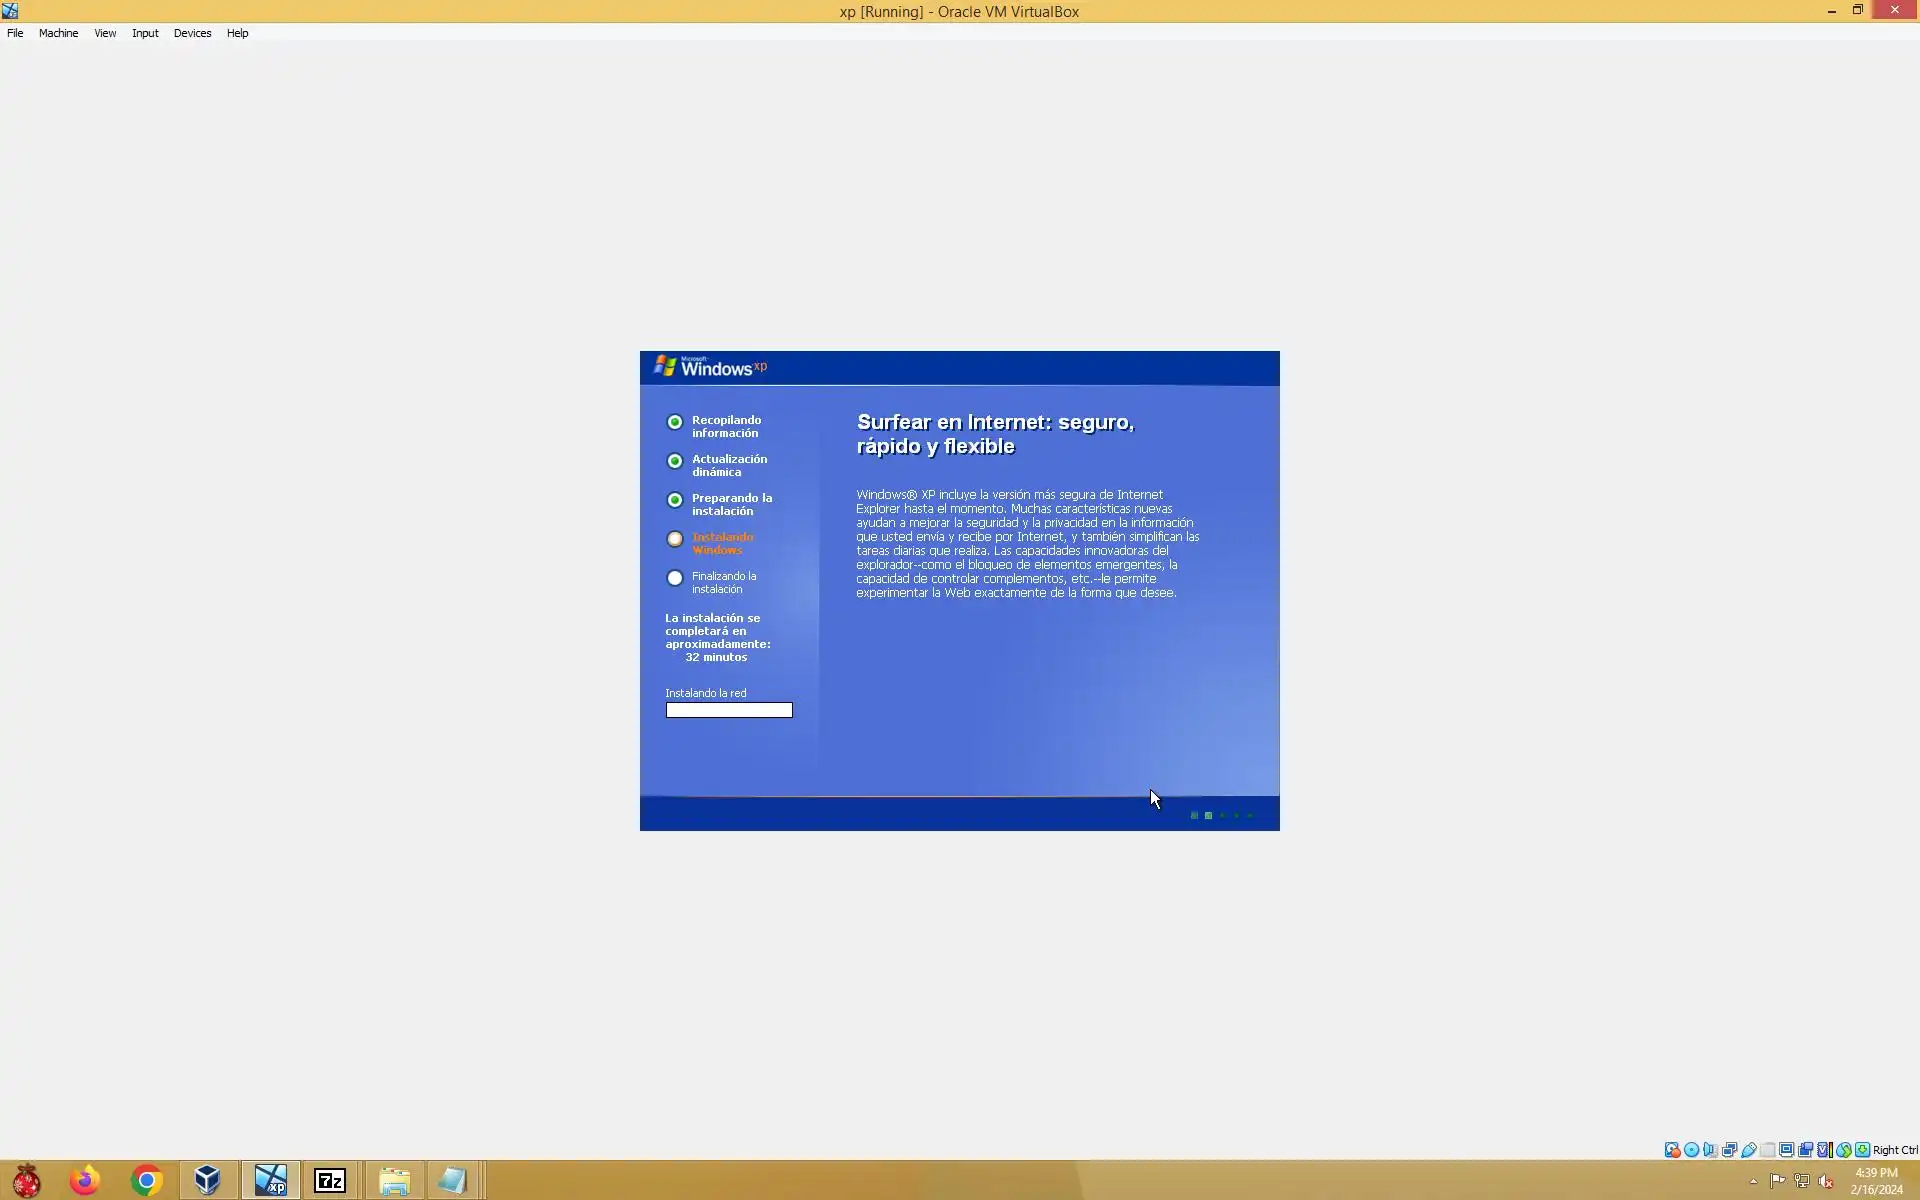Click the USB devices status icon
Image resolution: width=1920 pixels, height=1200 pixels.
(1748, 1150)
